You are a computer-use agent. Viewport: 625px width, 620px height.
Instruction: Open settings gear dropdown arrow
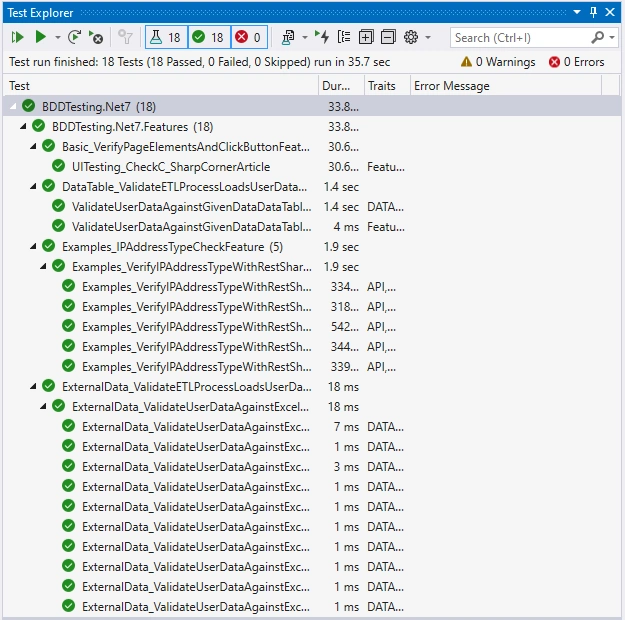(x=428, y=37)
